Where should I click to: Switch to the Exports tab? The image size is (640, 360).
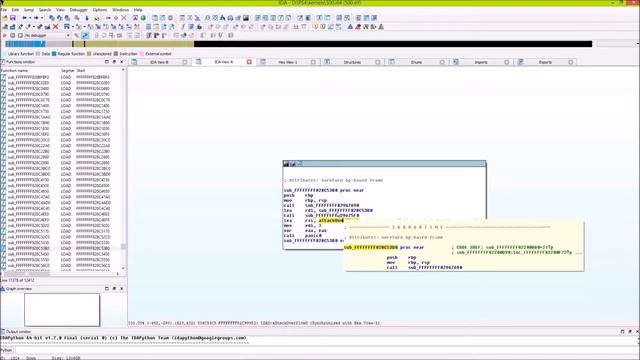pyautogui.click(x=545, y=62)
